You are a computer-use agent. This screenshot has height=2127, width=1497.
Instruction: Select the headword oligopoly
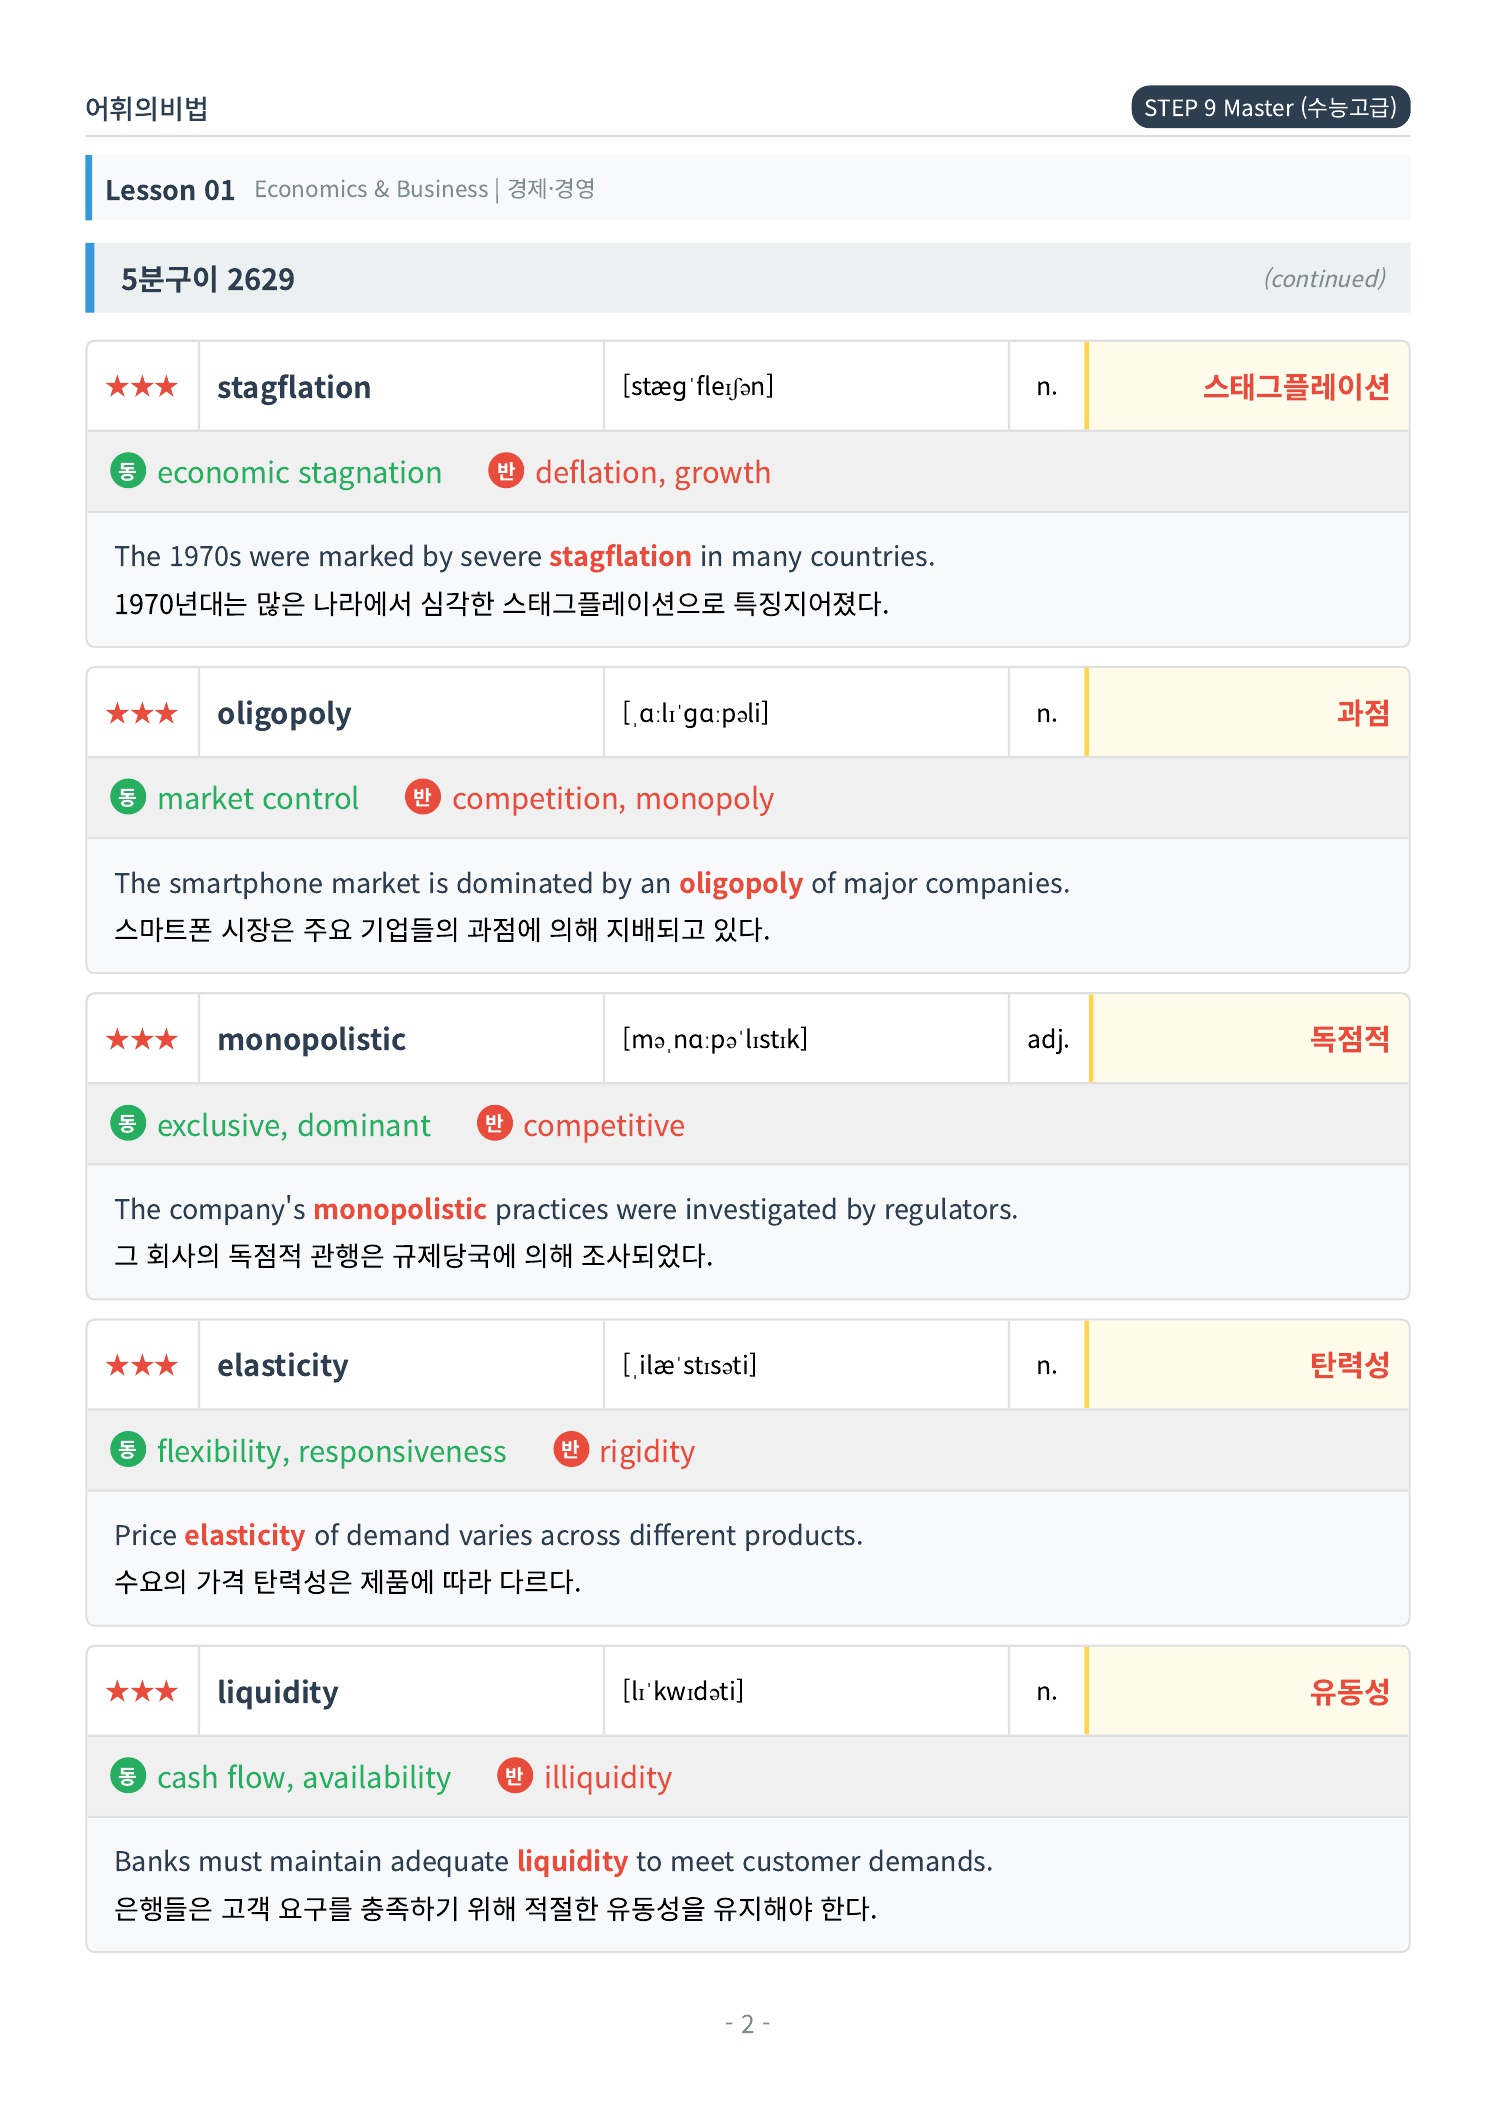click(284, 713)
